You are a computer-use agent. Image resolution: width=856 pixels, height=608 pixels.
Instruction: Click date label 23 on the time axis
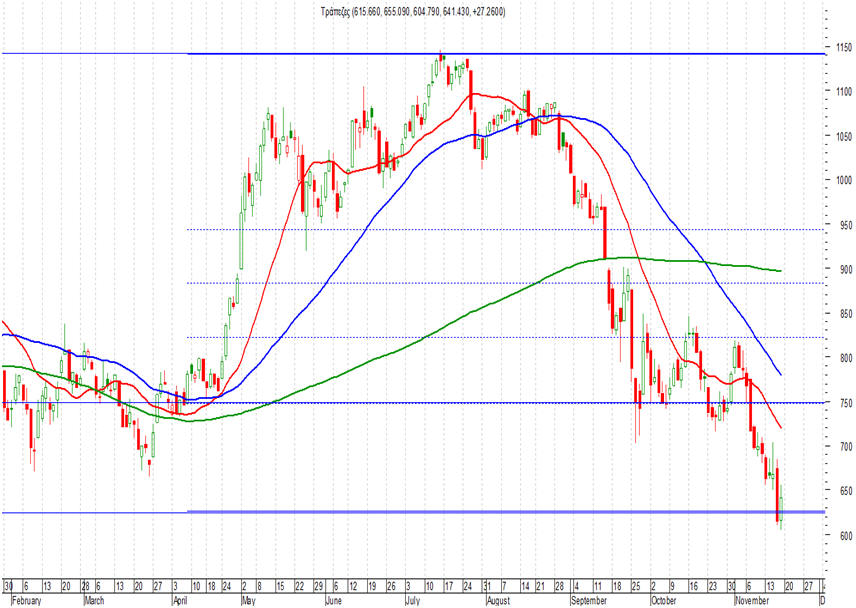pos(712,587)
